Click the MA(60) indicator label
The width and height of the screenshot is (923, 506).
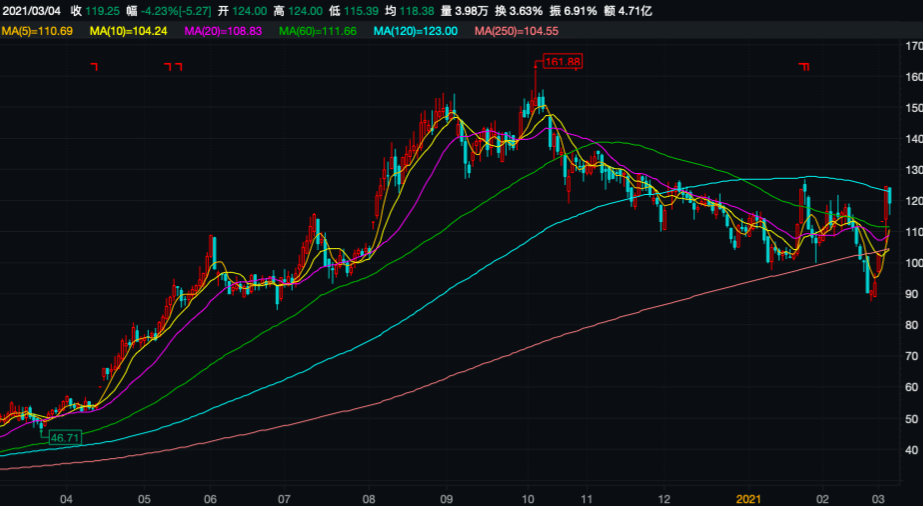[319, 32]
